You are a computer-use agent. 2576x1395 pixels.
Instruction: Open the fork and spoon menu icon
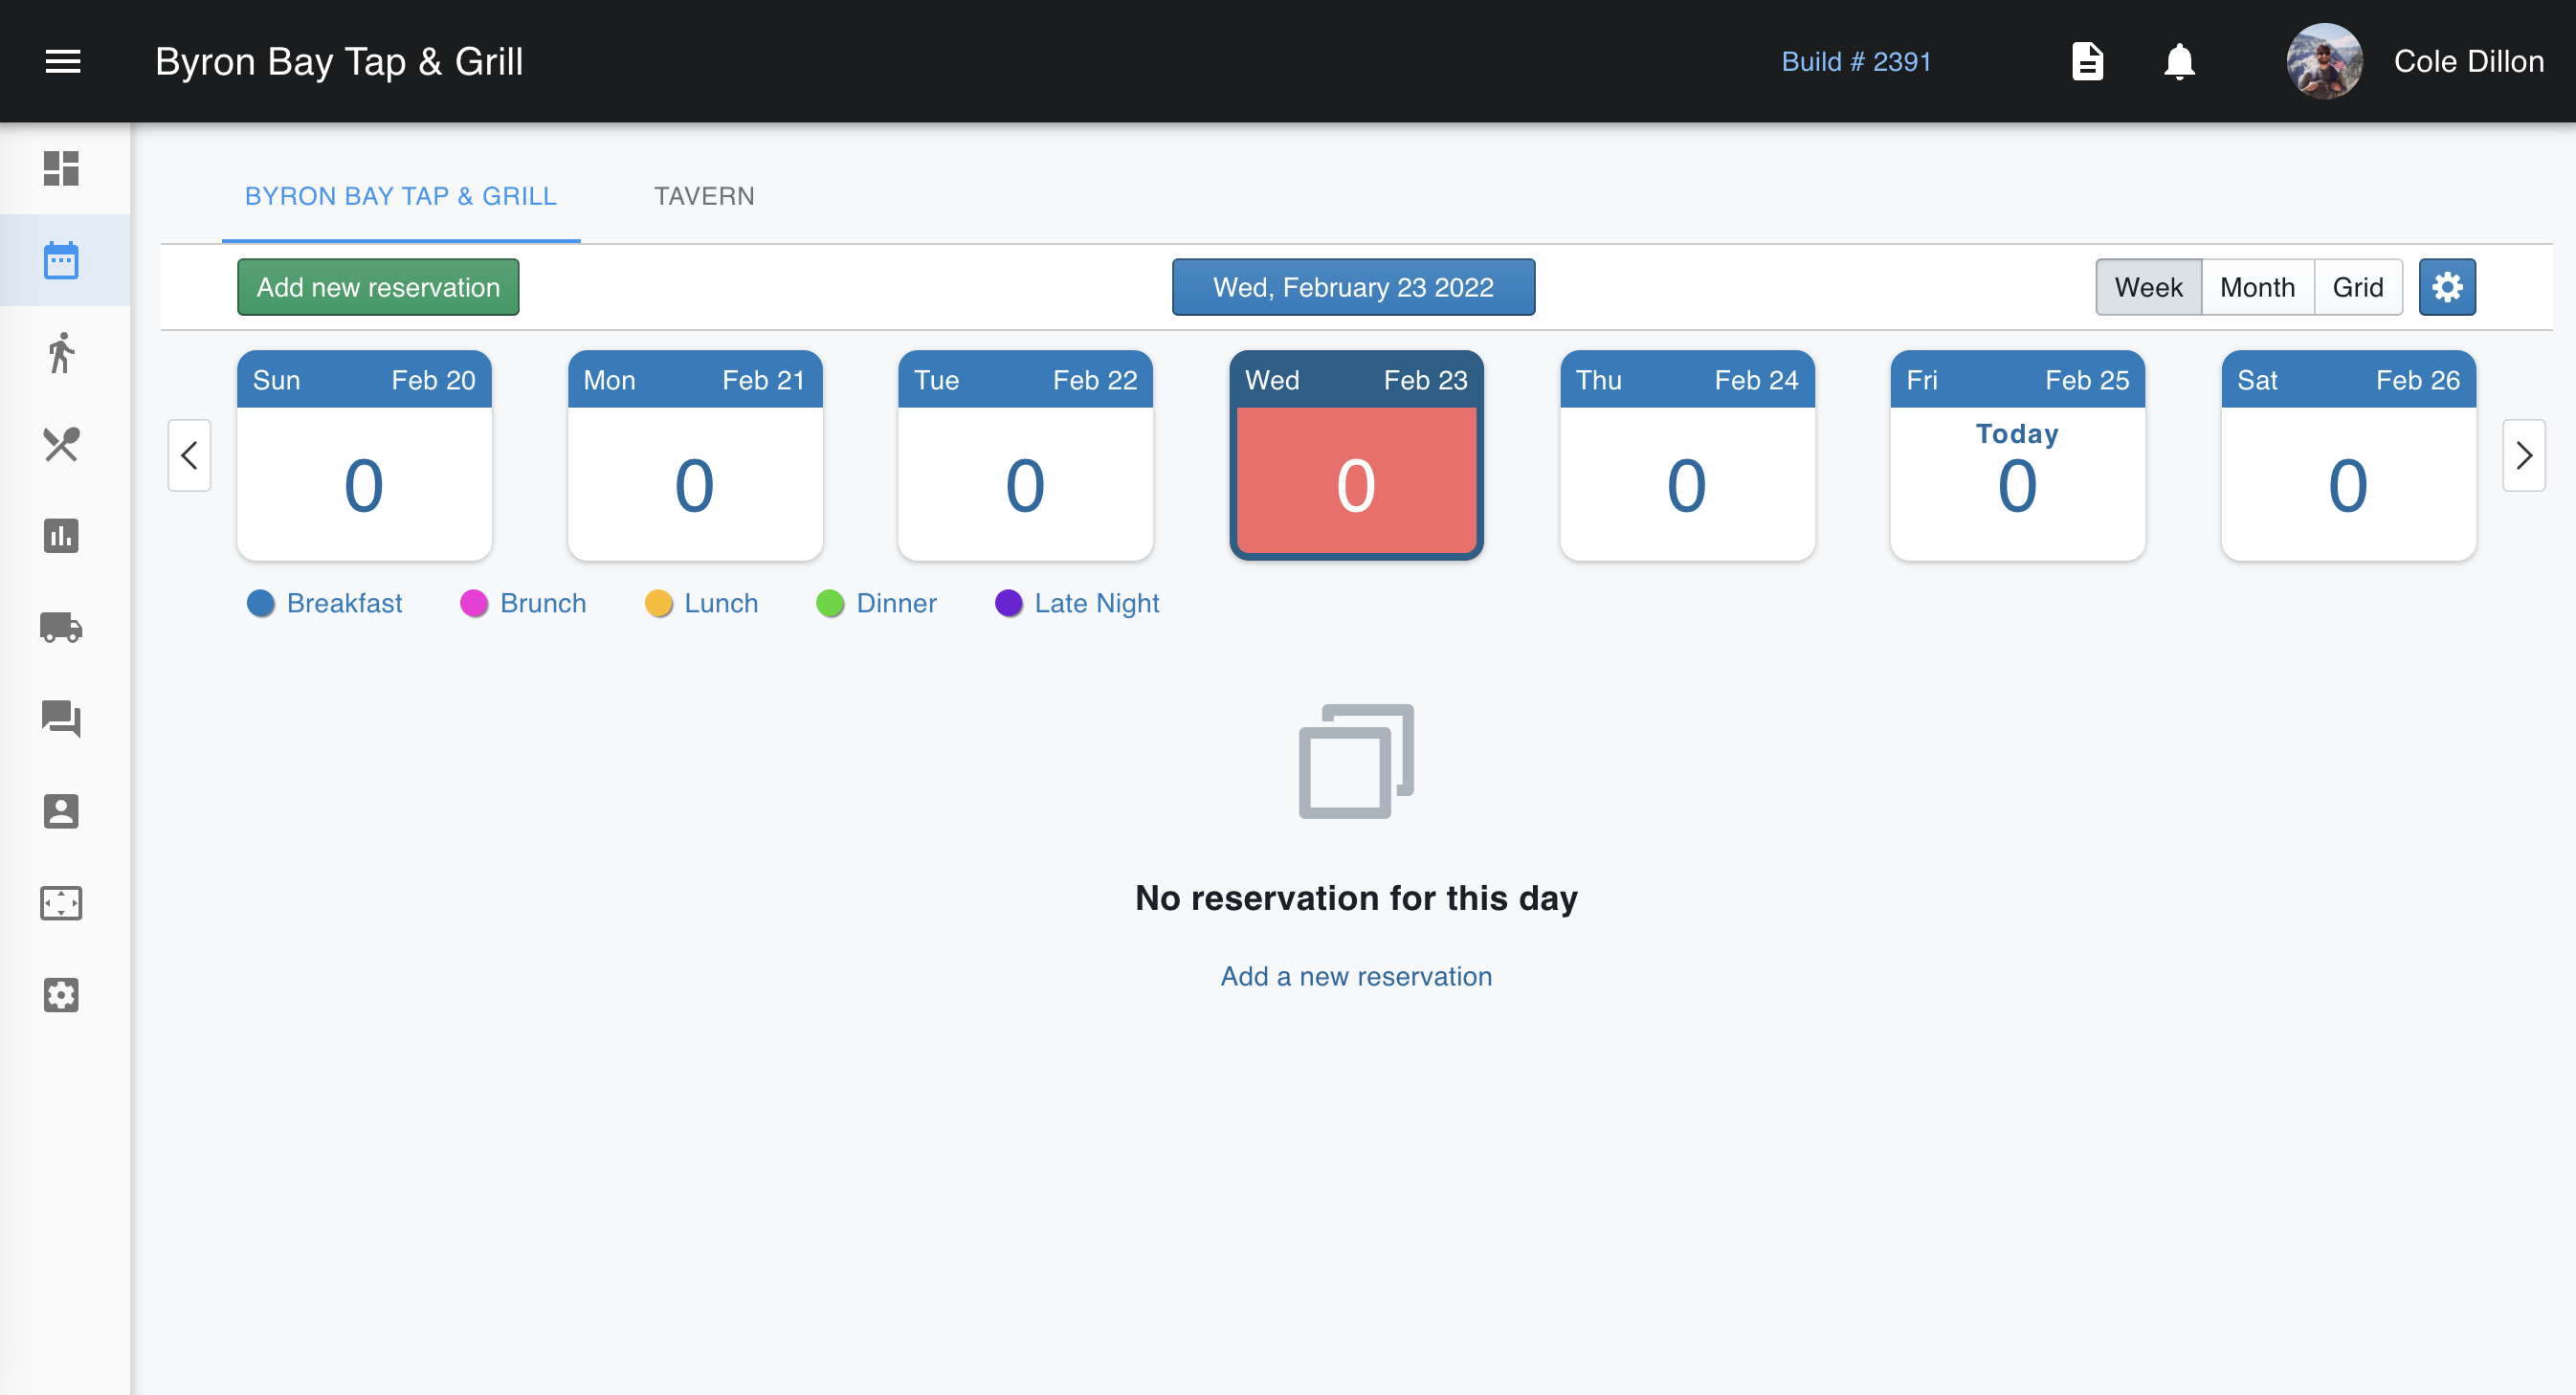click(x=61, y=444)
